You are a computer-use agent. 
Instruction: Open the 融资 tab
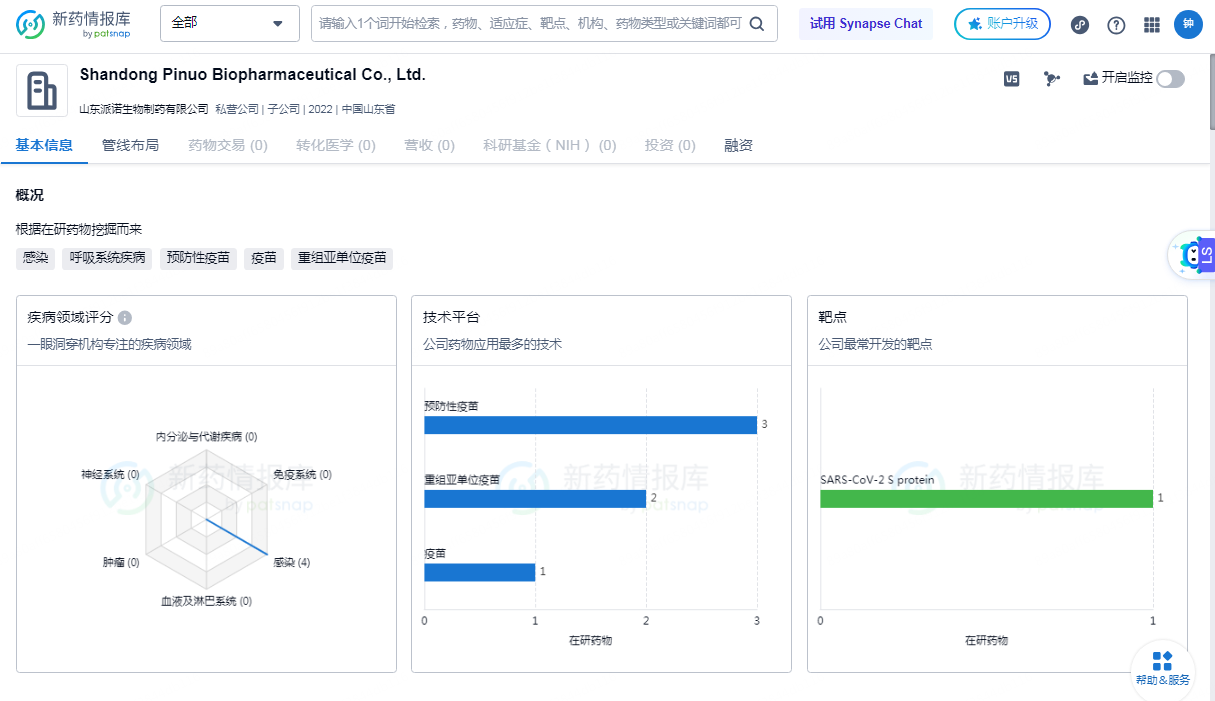pos(738,145)
